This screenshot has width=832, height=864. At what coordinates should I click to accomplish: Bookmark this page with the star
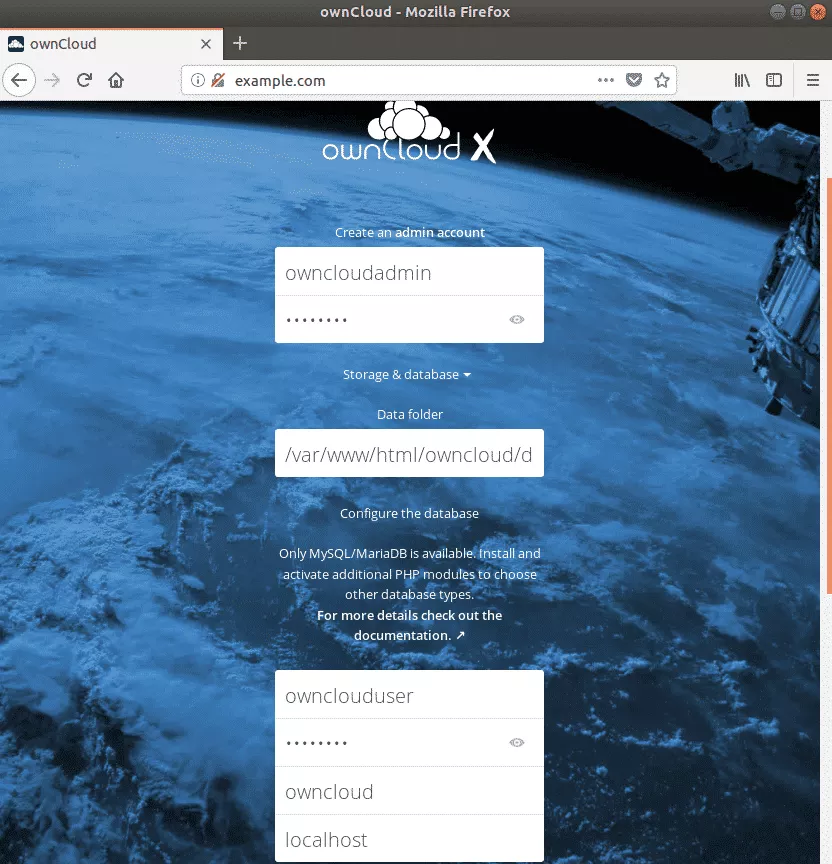click(x=662, y=80)
